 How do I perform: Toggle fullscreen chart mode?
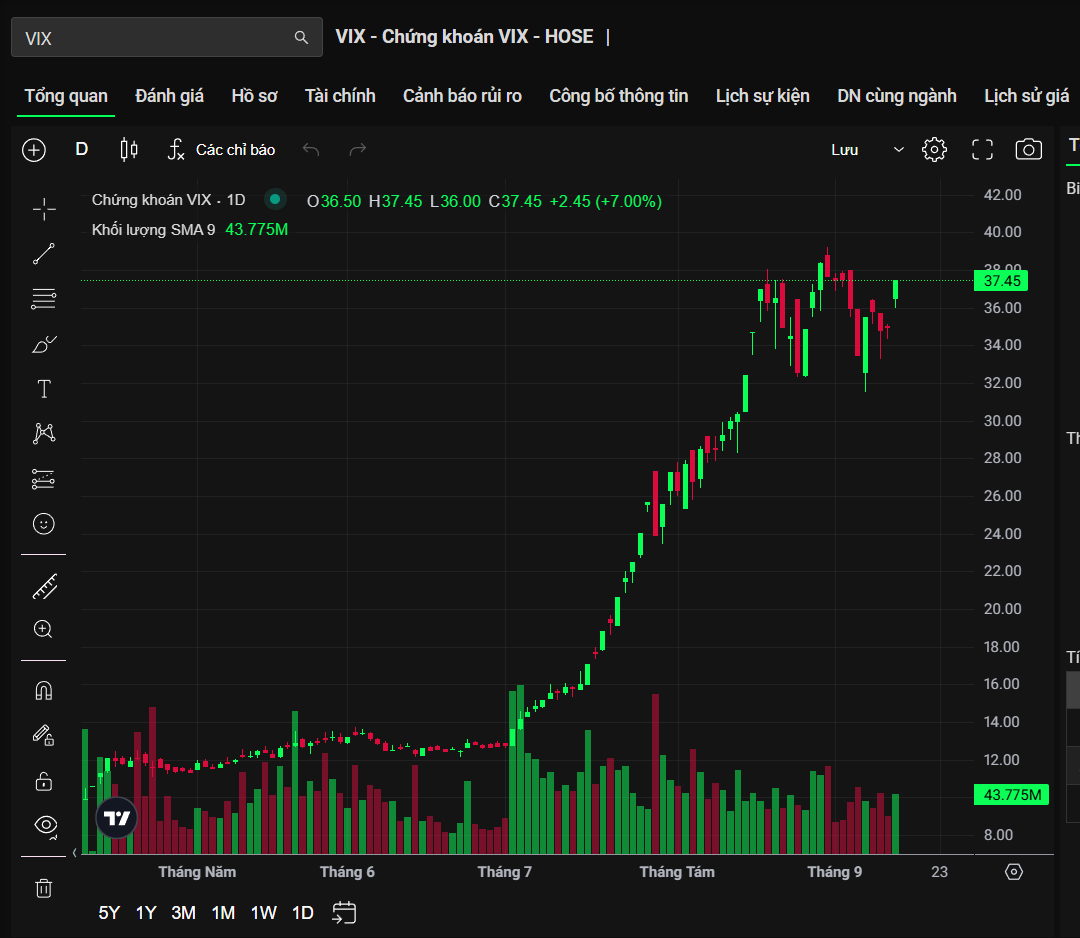(982, 149)
